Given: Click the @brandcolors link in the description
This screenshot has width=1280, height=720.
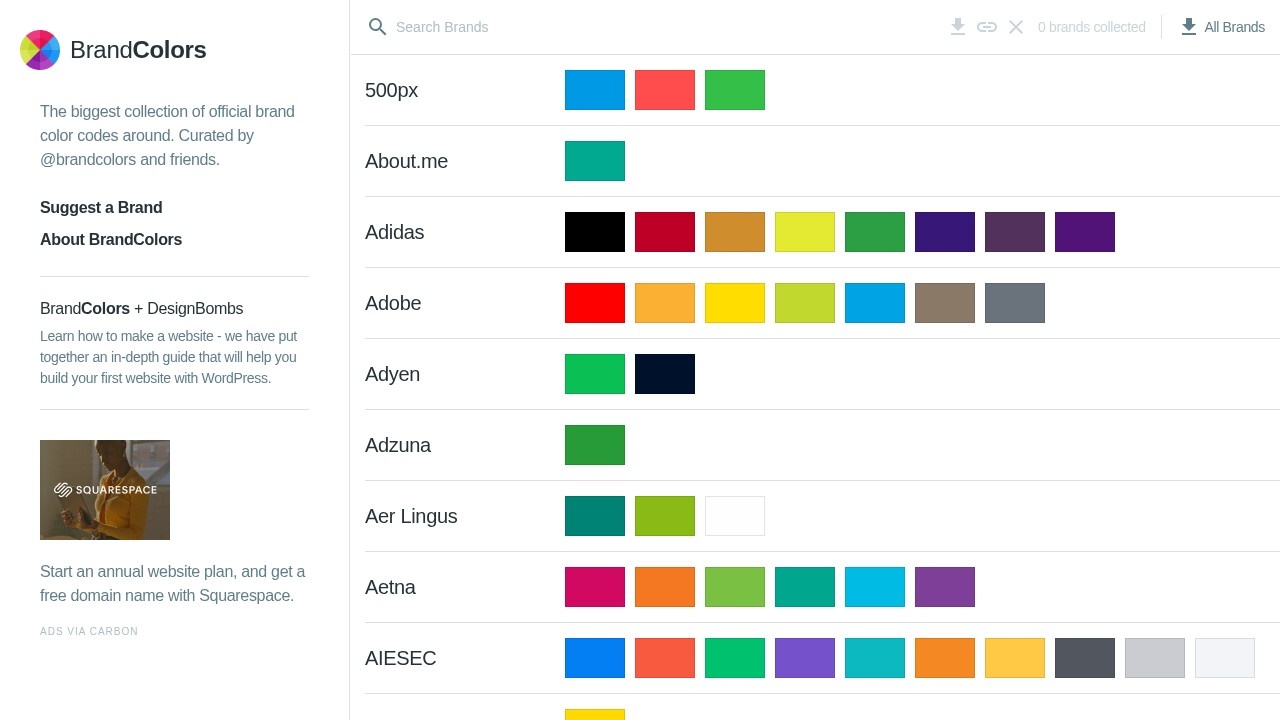Looking at the screenshot, I should (88, 159).
